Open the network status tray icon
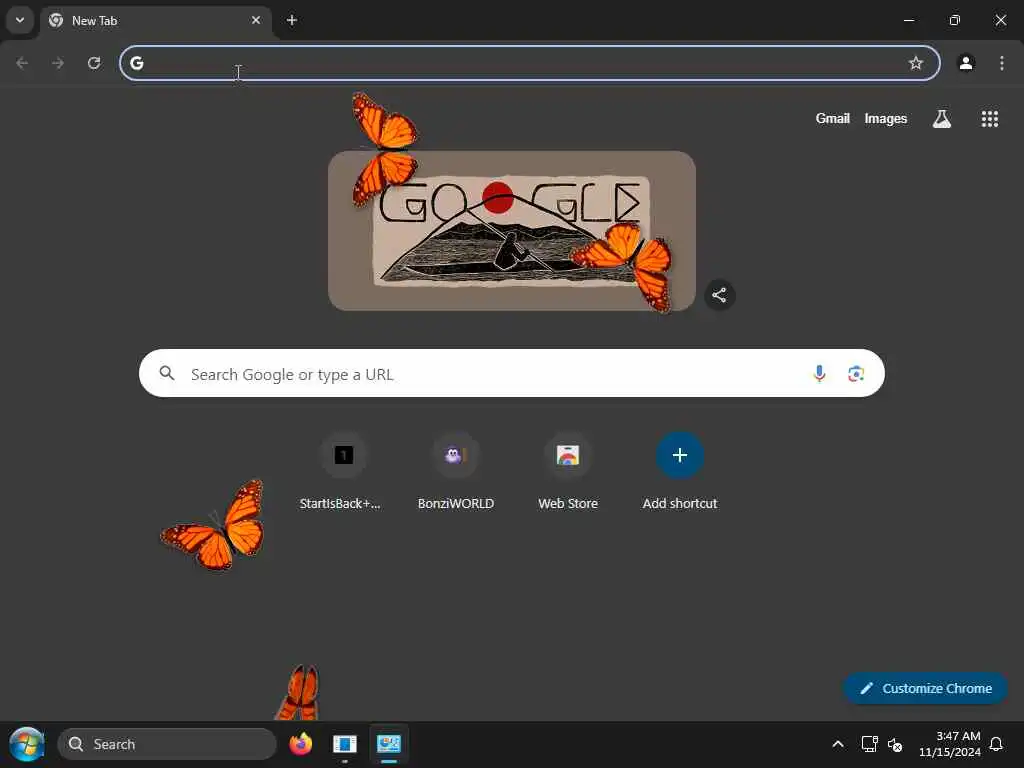 pyautogui.click(x=869, y=744)
